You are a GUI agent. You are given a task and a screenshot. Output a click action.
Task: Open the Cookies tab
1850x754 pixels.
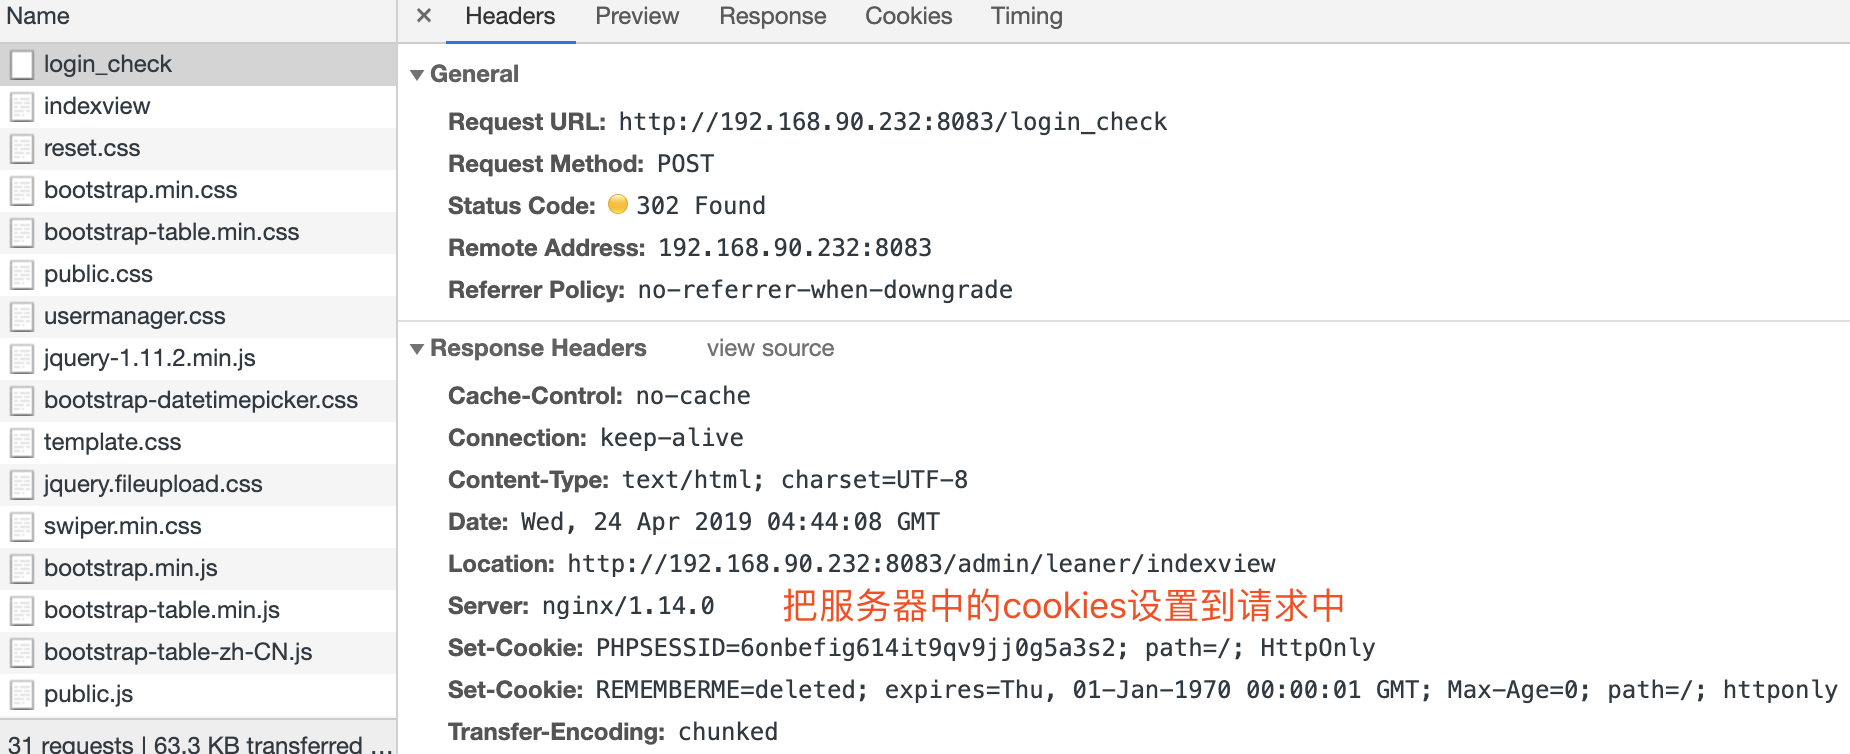pos(908,16)
